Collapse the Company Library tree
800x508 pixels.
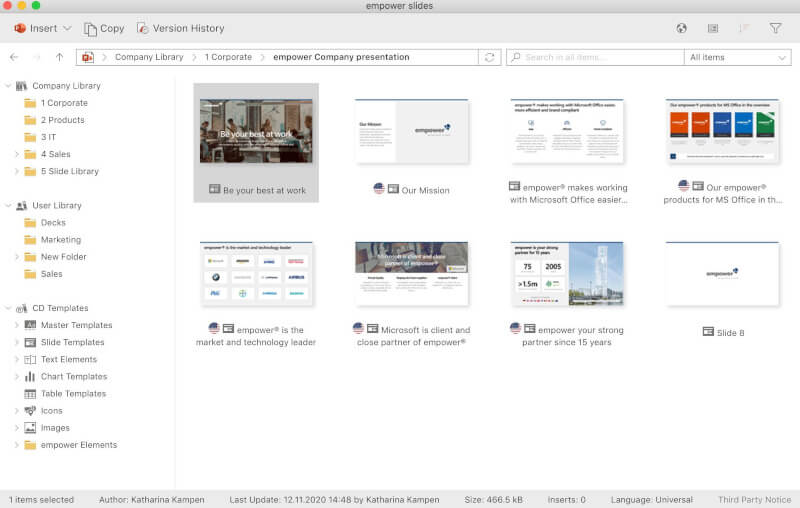tap(8, 86)
